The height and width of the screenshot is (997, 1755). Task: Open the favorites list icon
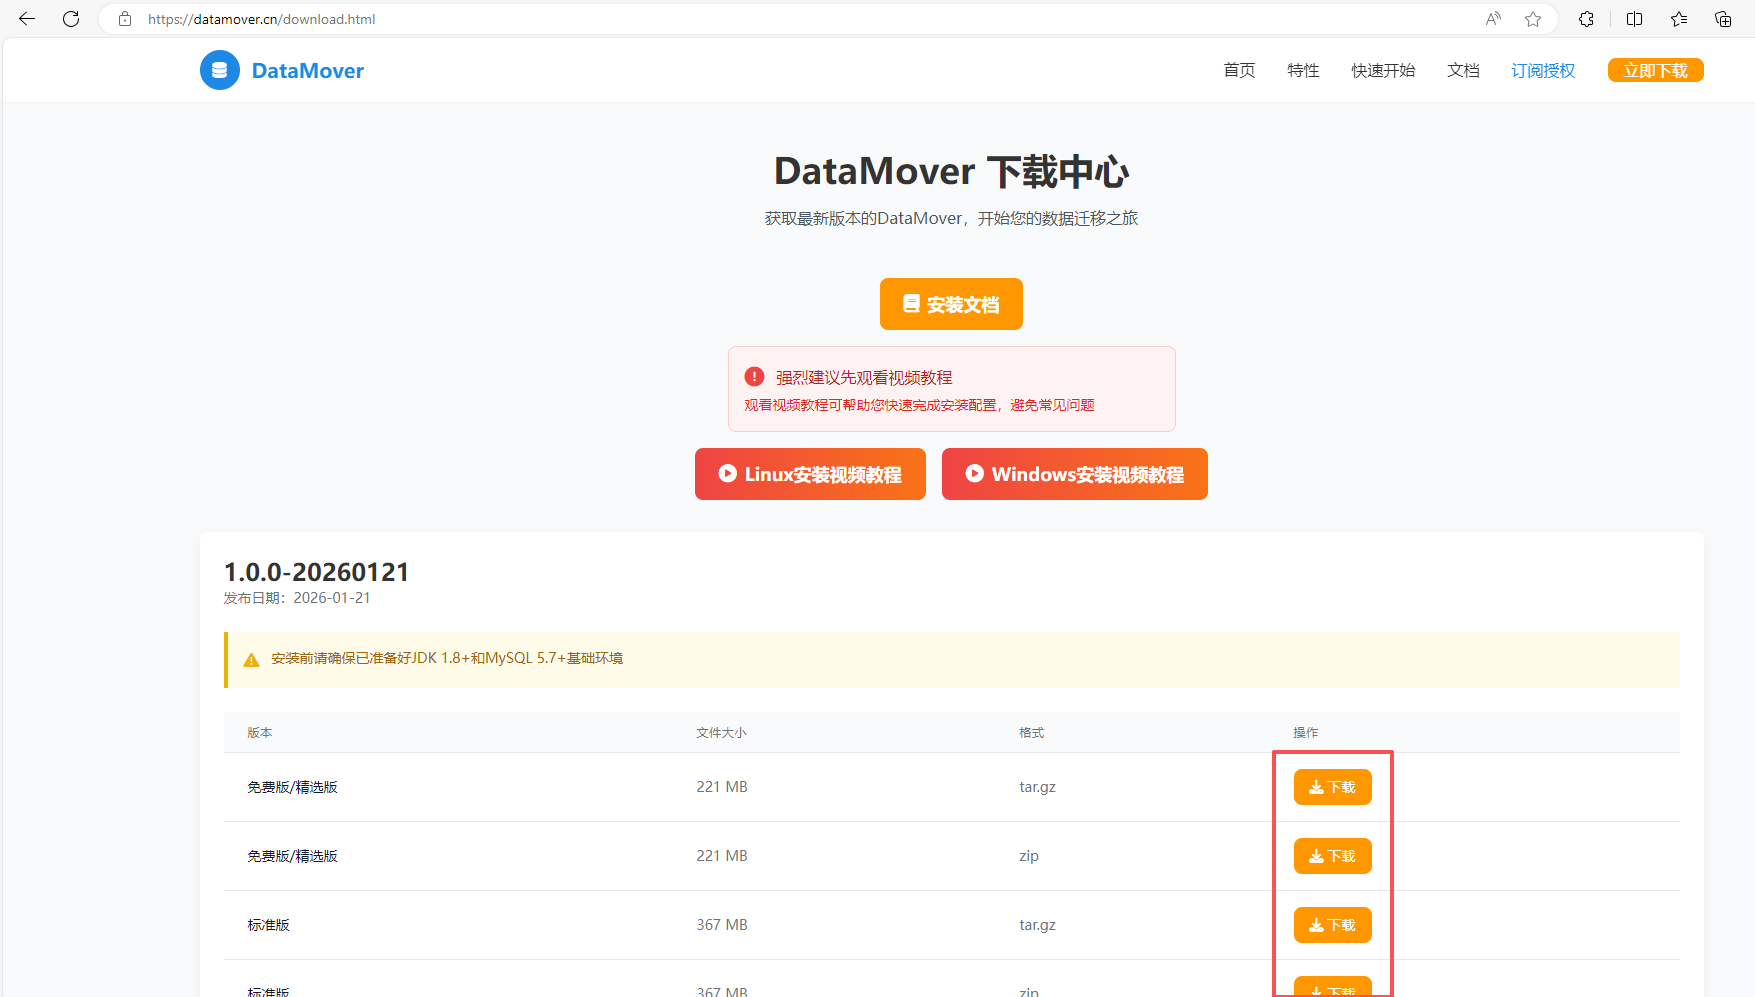(1679, 19)
